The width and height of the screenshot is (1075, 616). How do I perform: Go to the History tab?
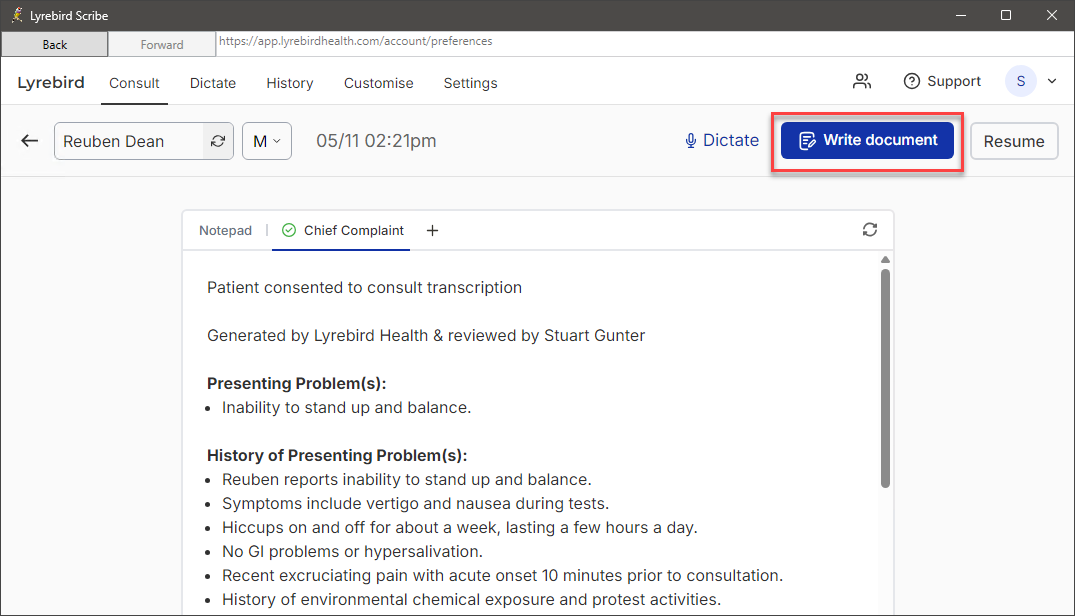[x=289, y=83]
